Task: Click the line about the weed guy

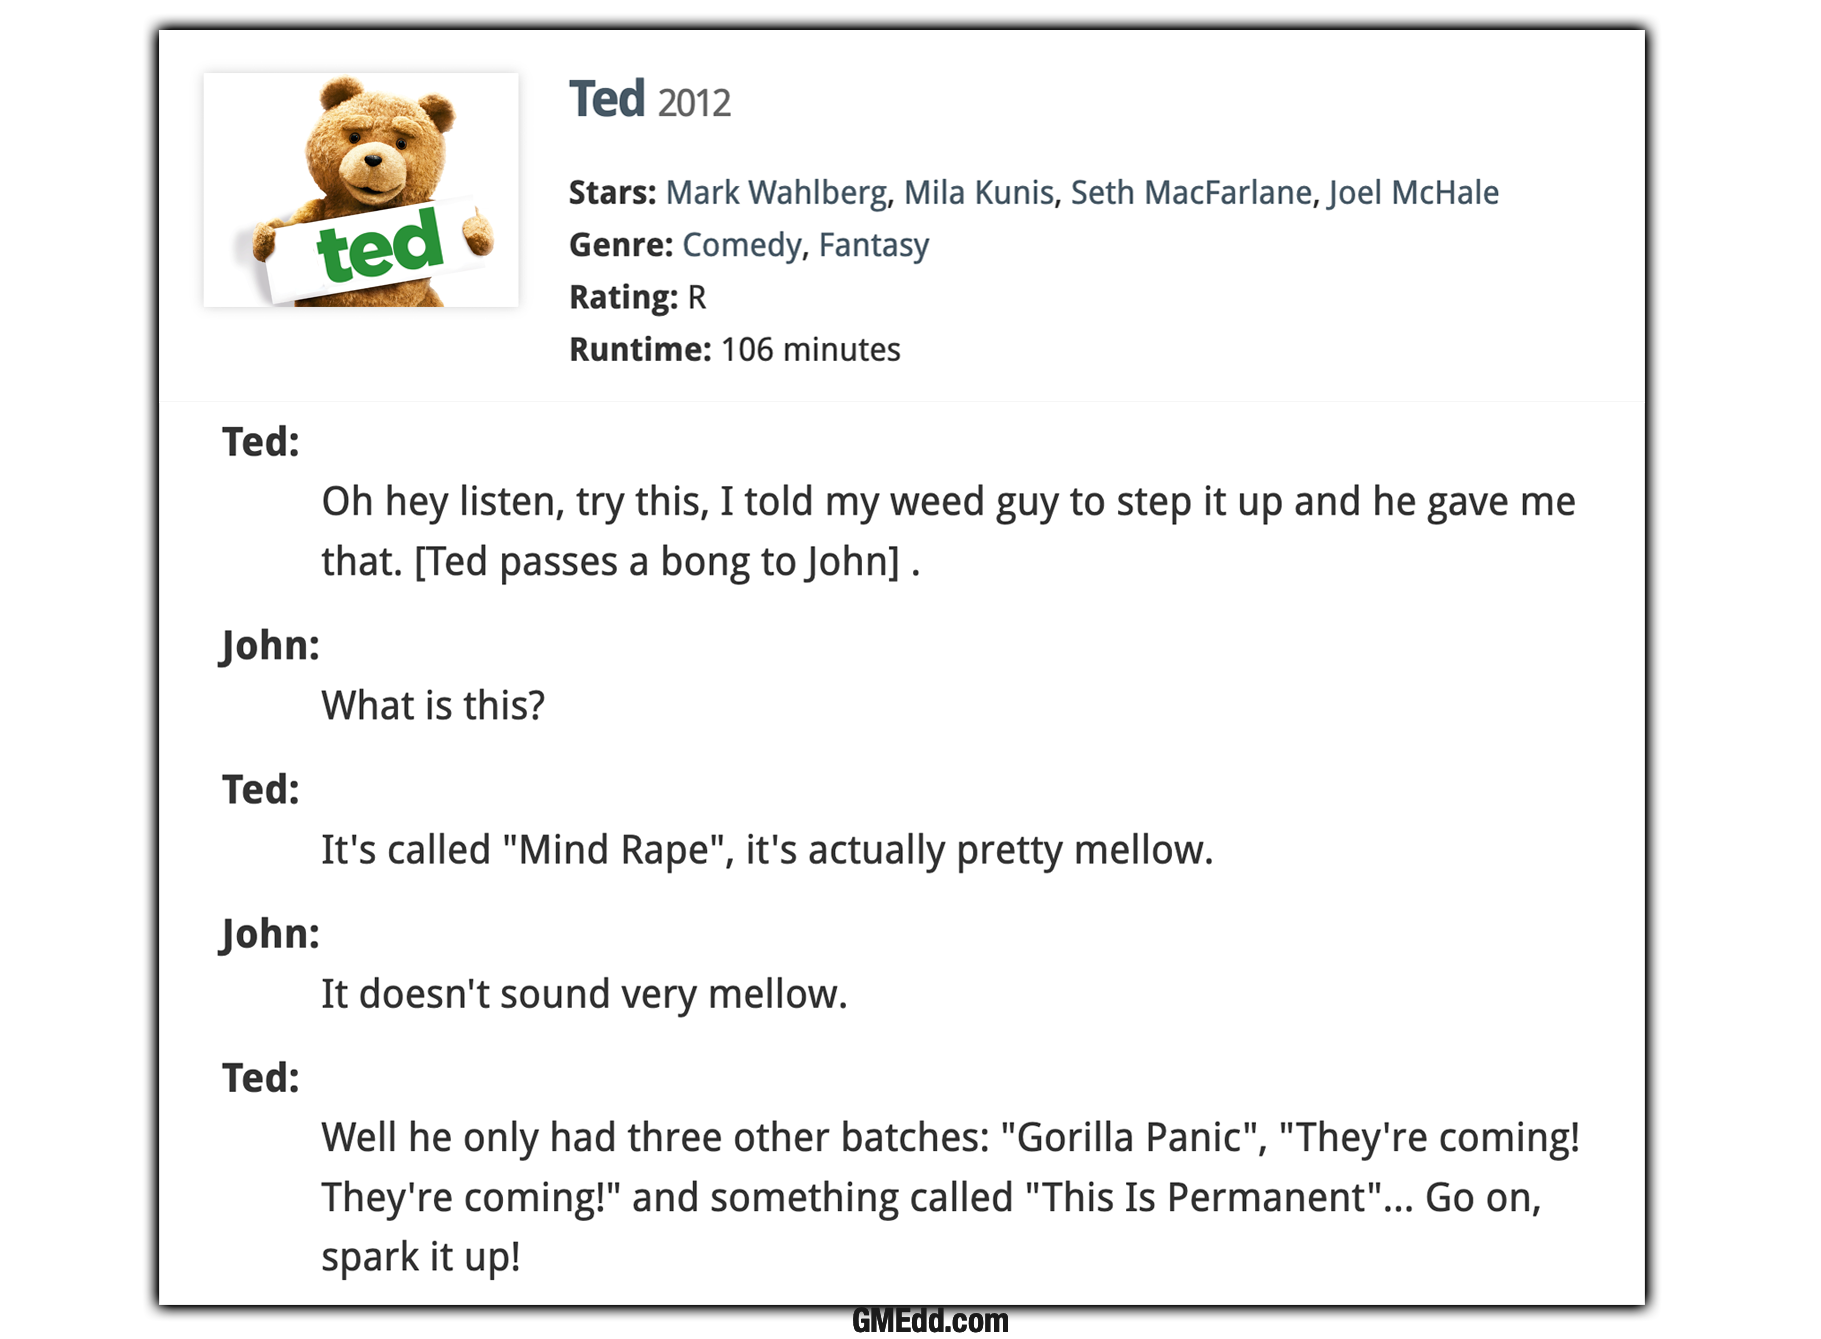Action: [x=948, y=502]
